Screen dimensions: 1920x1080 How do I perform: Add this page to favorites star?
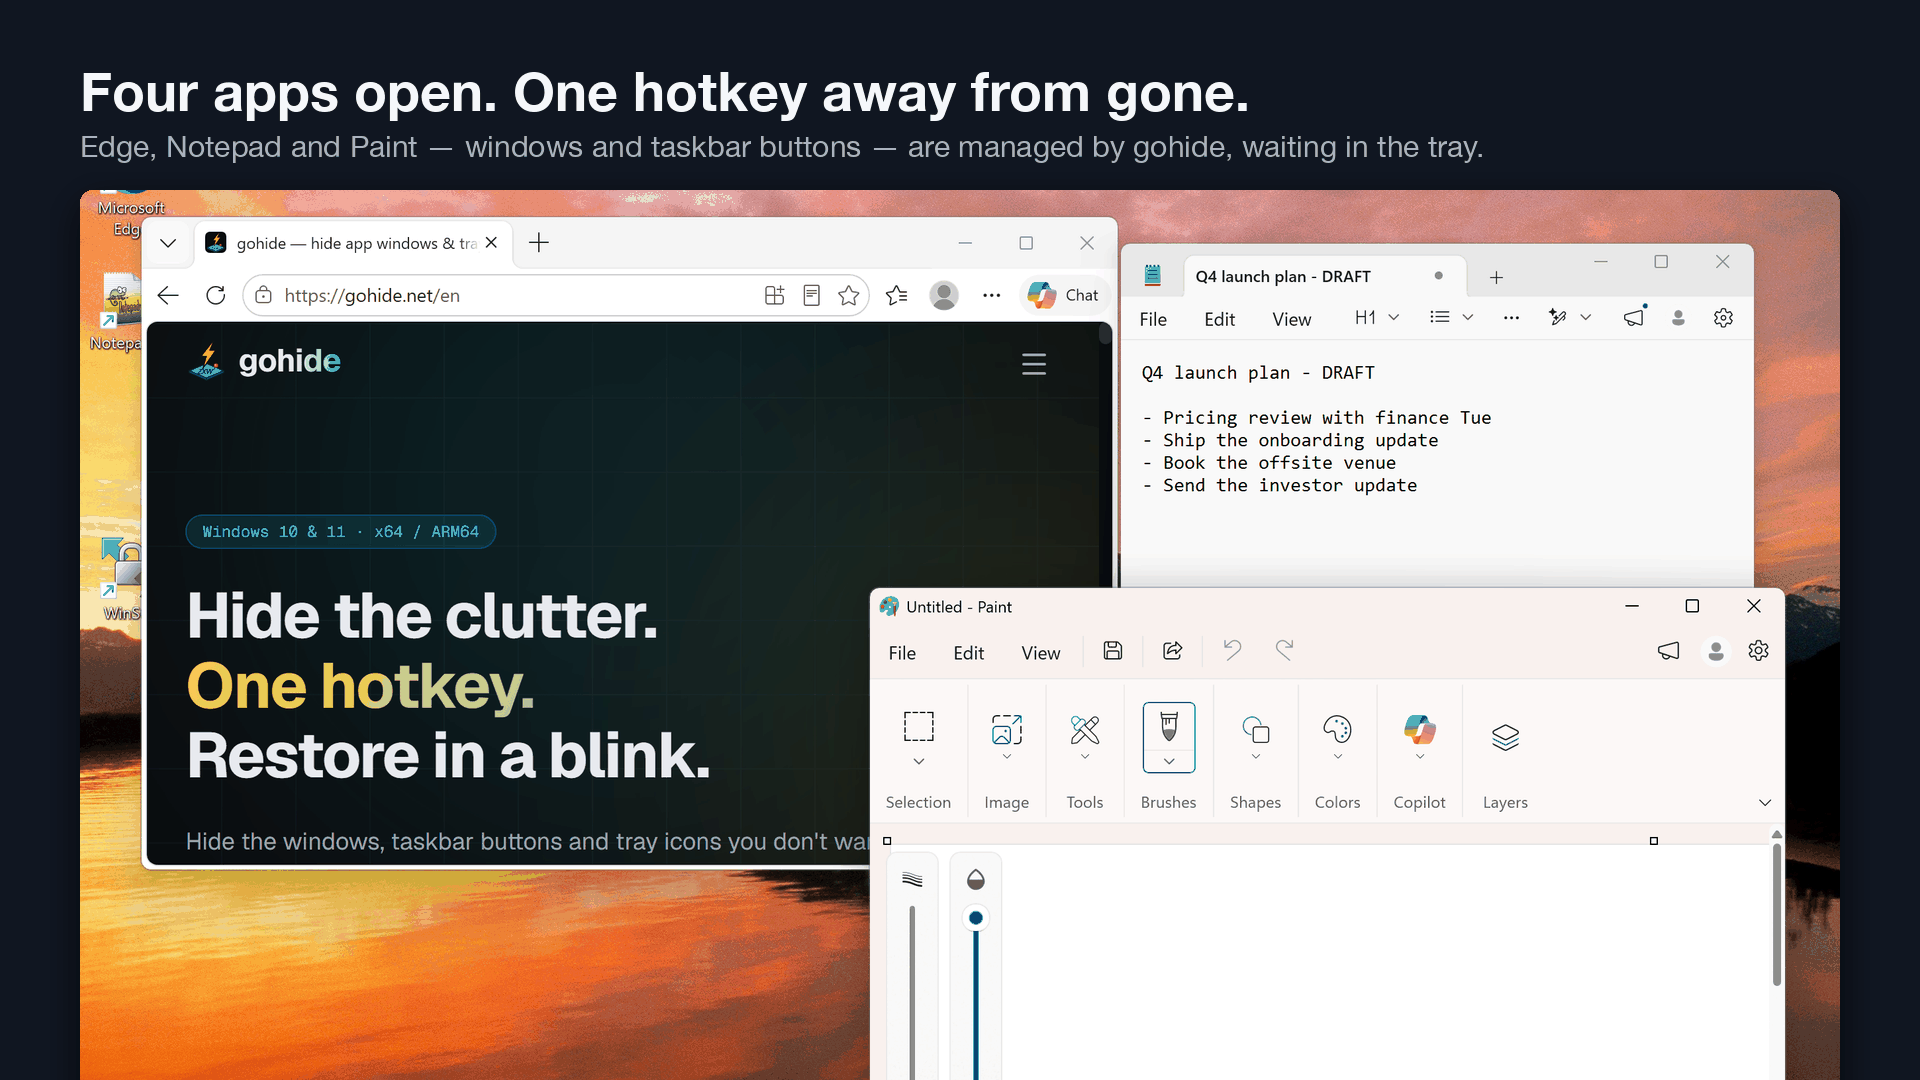tap(849, 295)
